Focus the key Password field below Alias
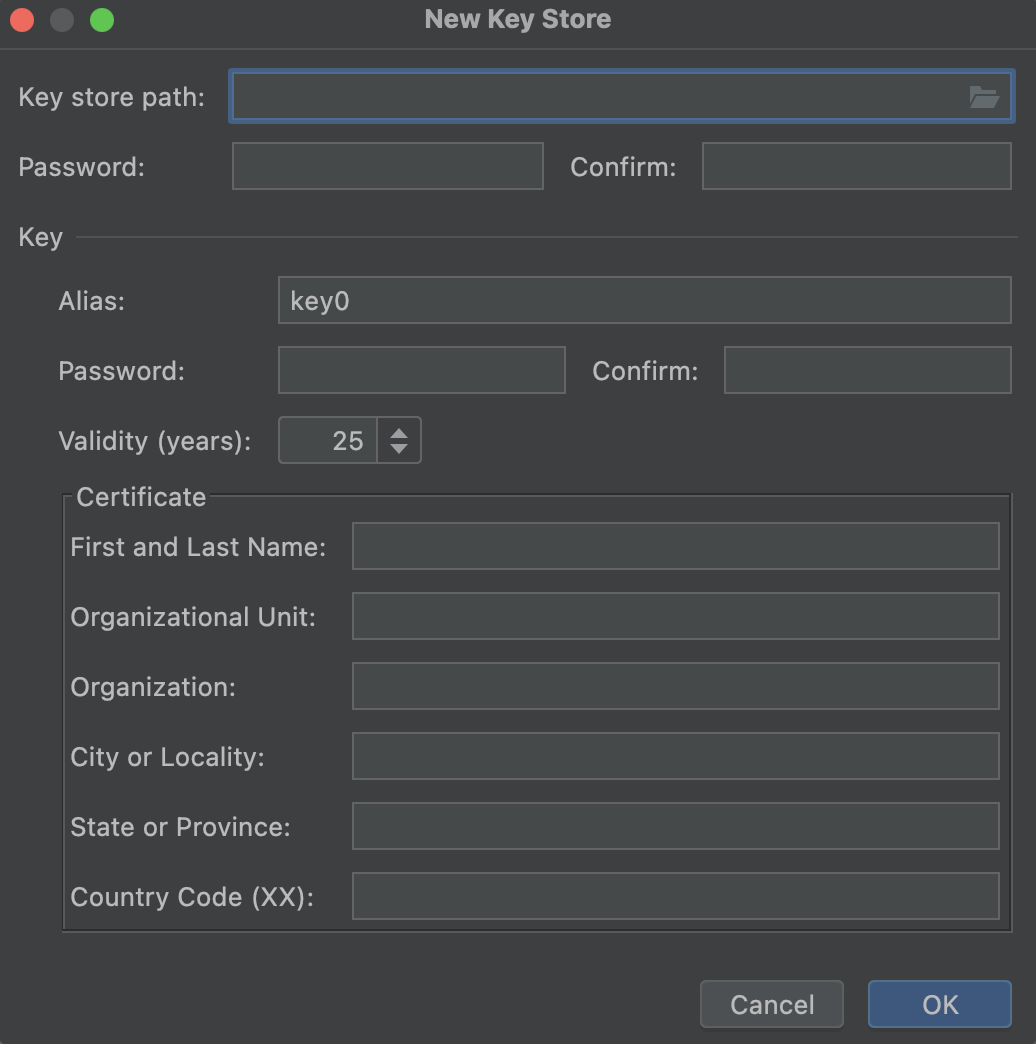 pos(421,370)
